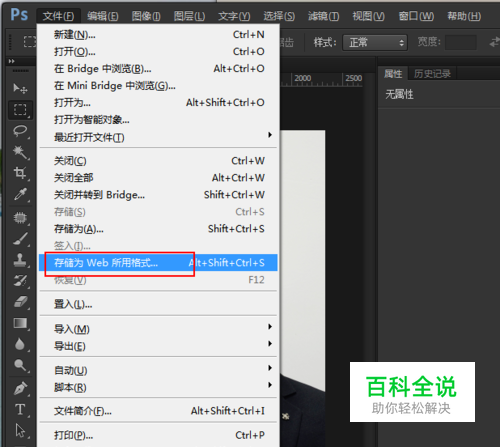Choose 打印(P)... menu item
500x447 pixels.
(x=158, y=435)
